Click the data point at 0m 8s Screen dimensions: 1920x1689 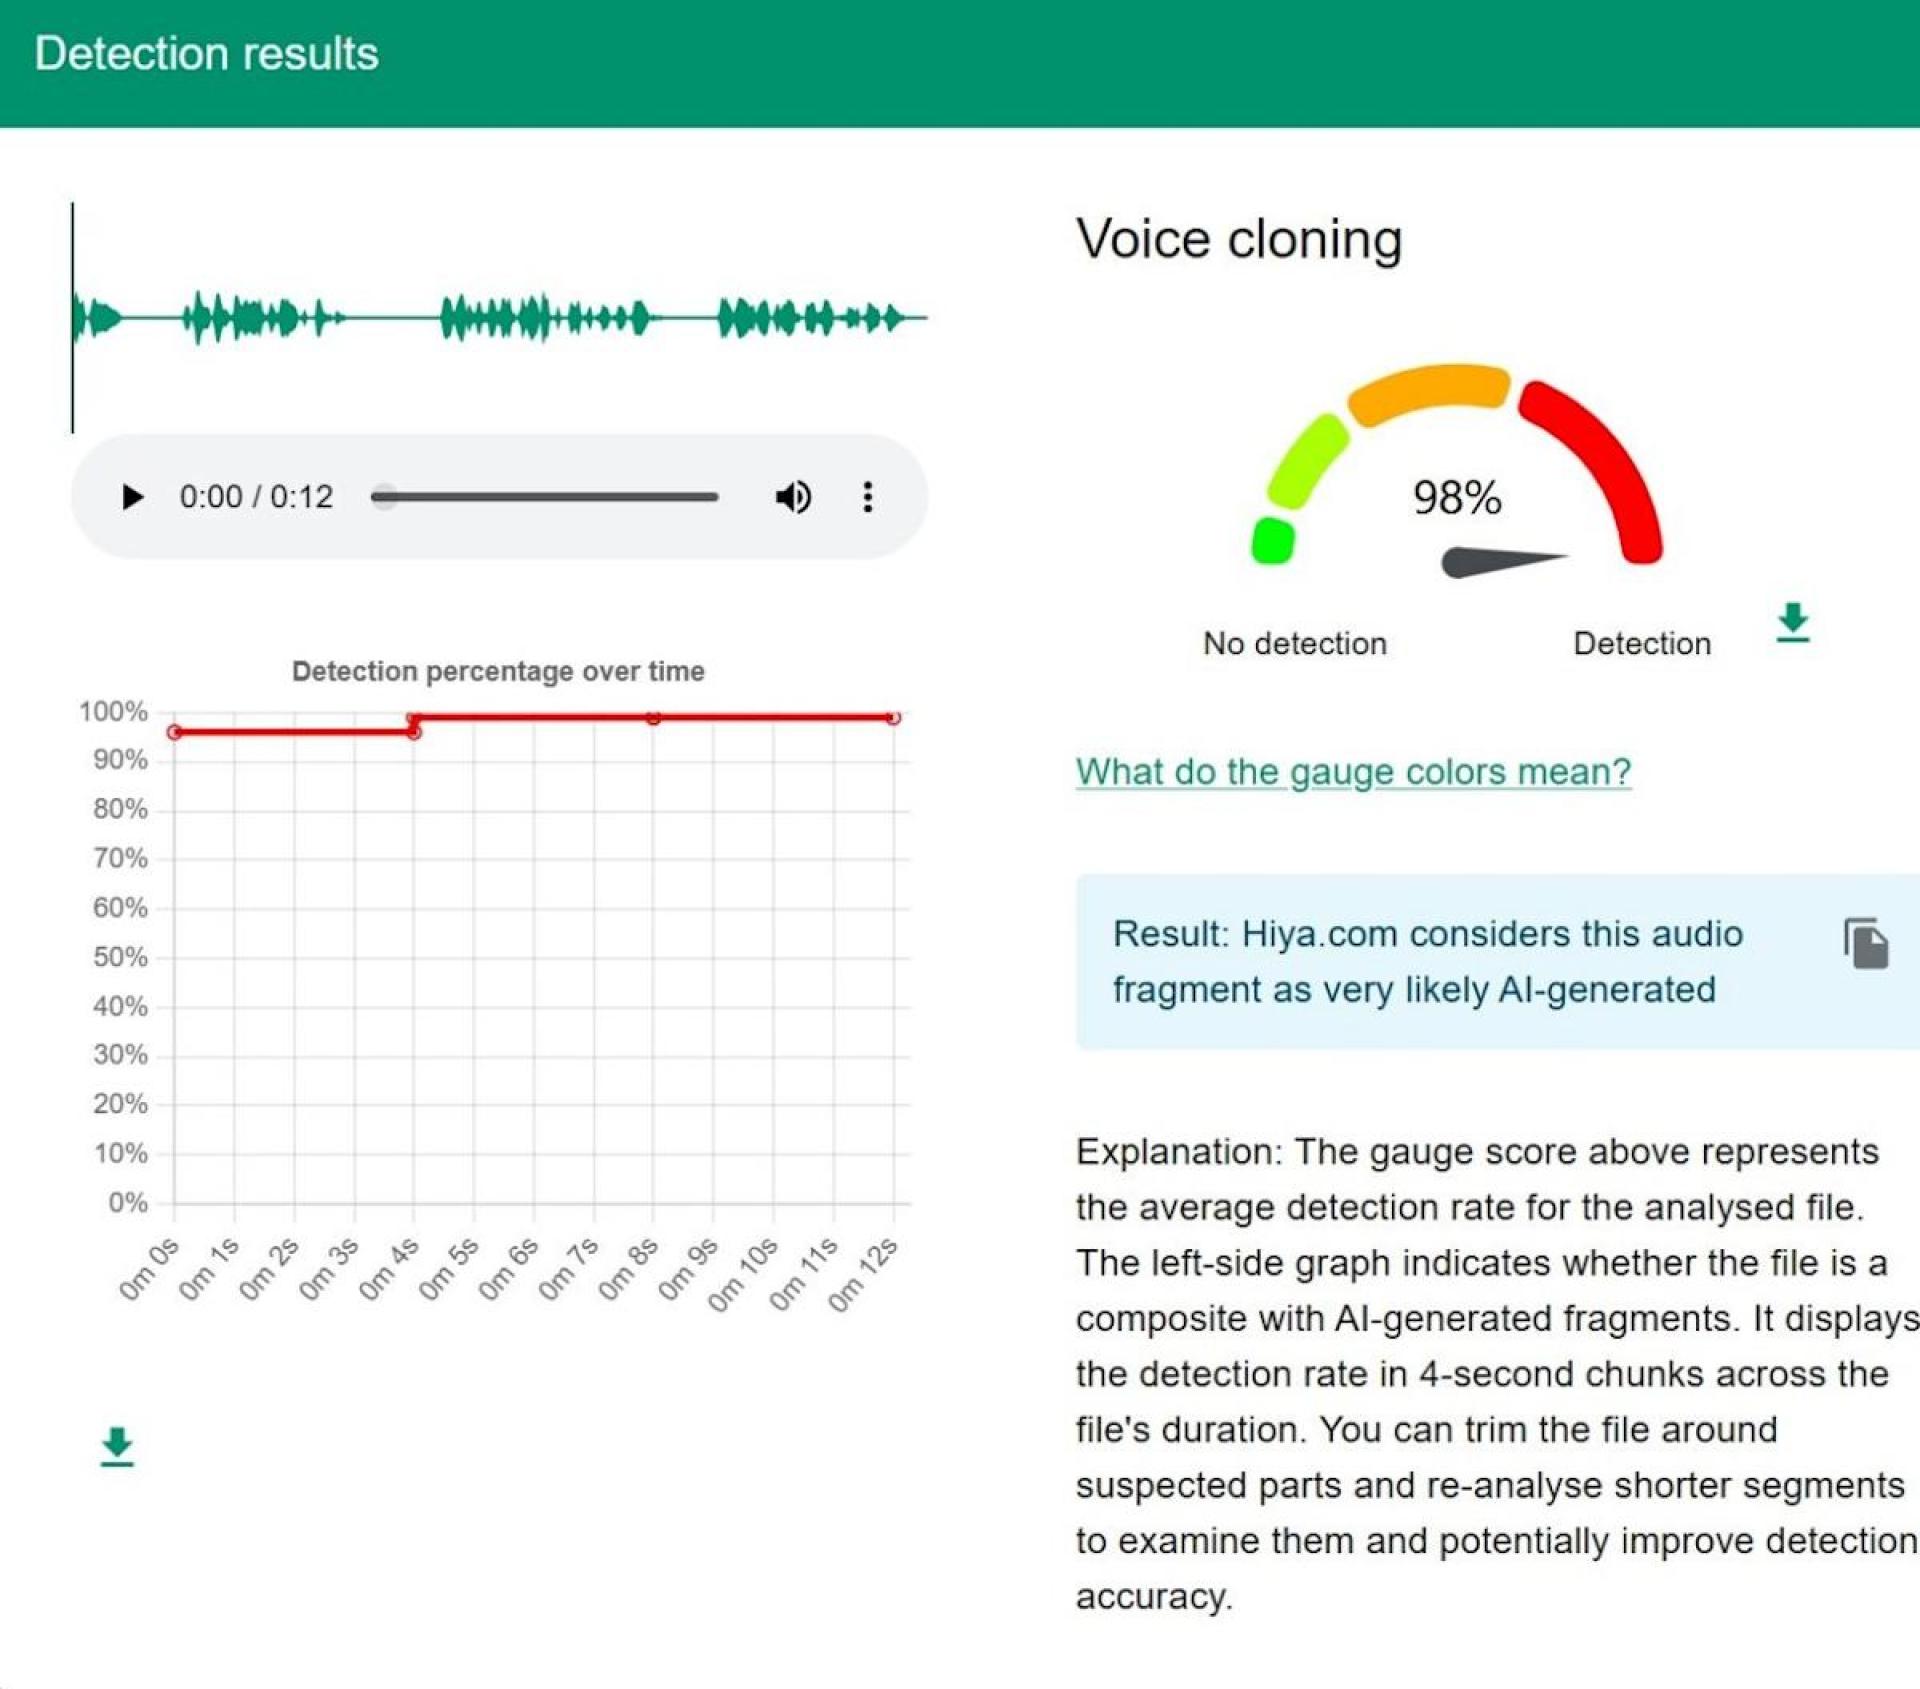click(653, 717)
